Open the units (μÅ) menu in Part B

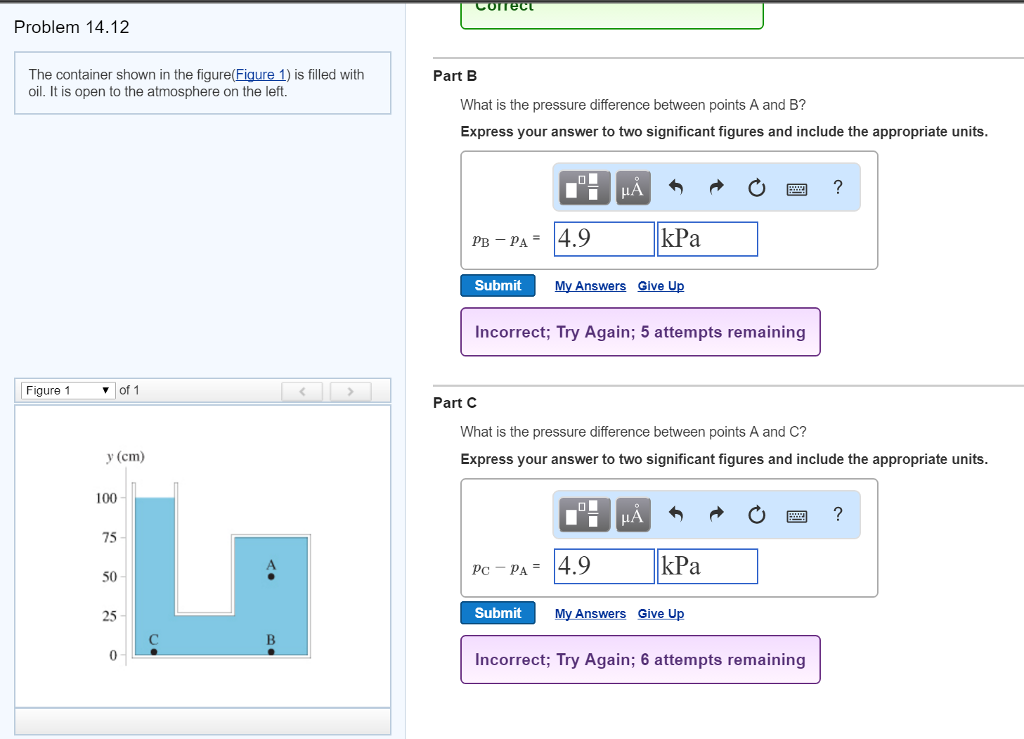(x=632, y=187)
